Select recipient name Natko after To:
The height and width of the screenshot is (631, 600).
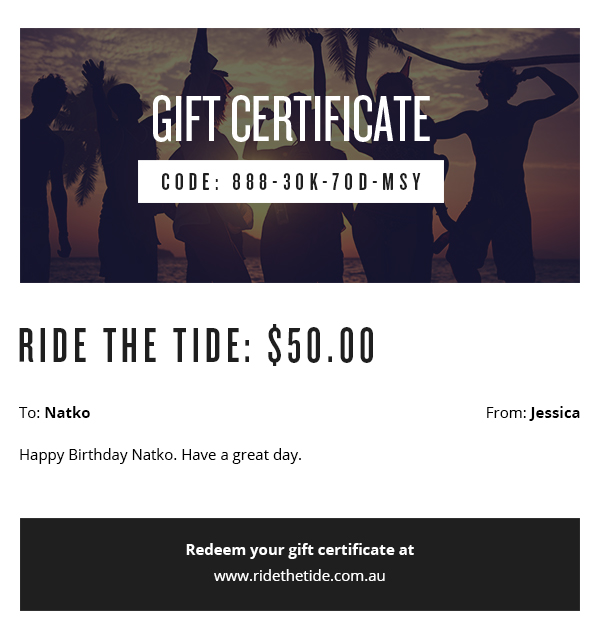67,412
